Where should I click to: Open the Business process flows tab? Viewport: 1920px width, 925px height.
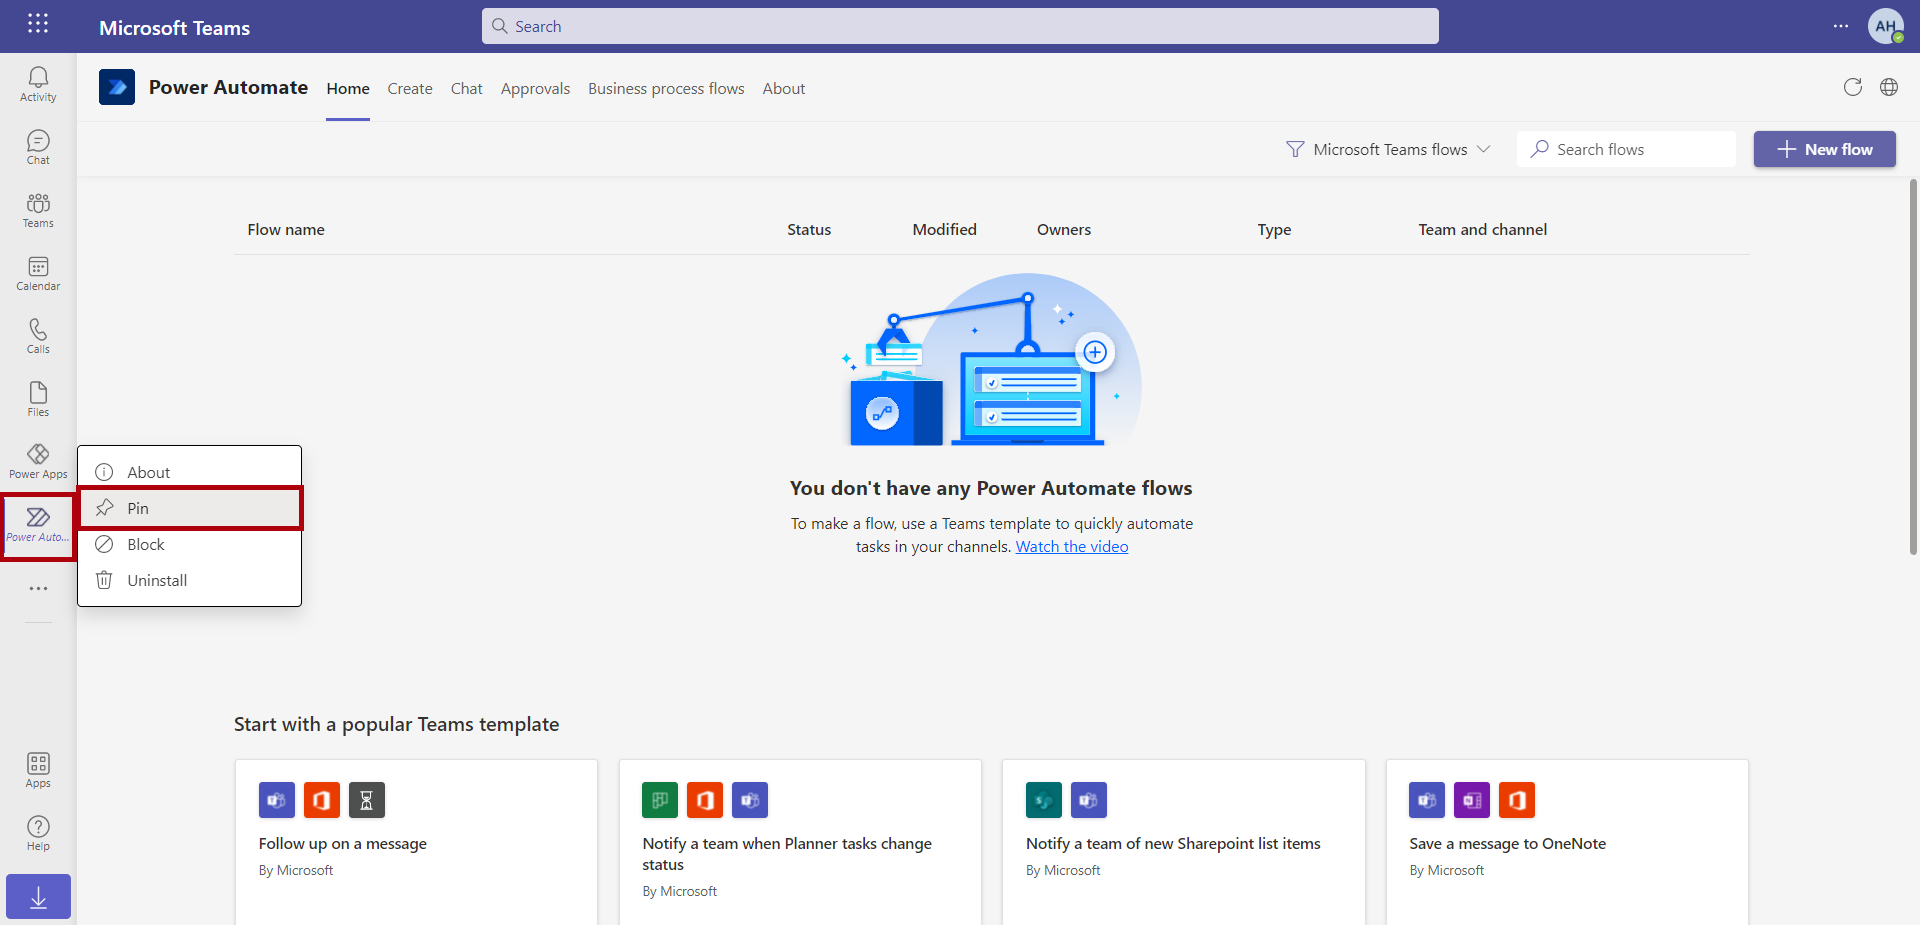666,88
